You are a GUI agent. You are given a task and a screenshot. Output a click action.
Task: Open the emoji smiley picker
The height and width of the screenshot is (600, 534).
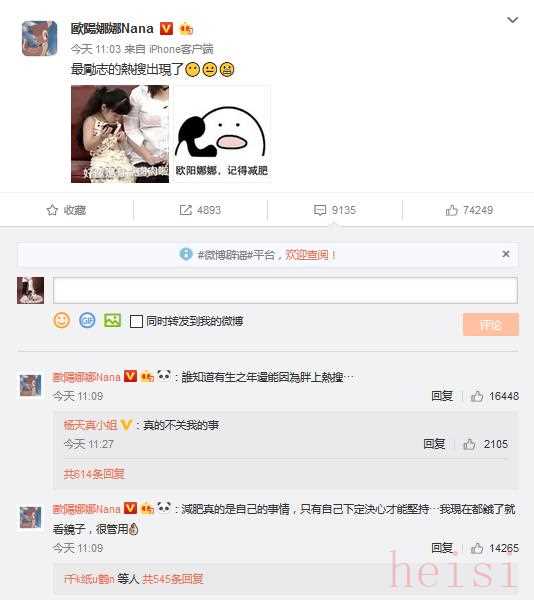tap(61, 320)
